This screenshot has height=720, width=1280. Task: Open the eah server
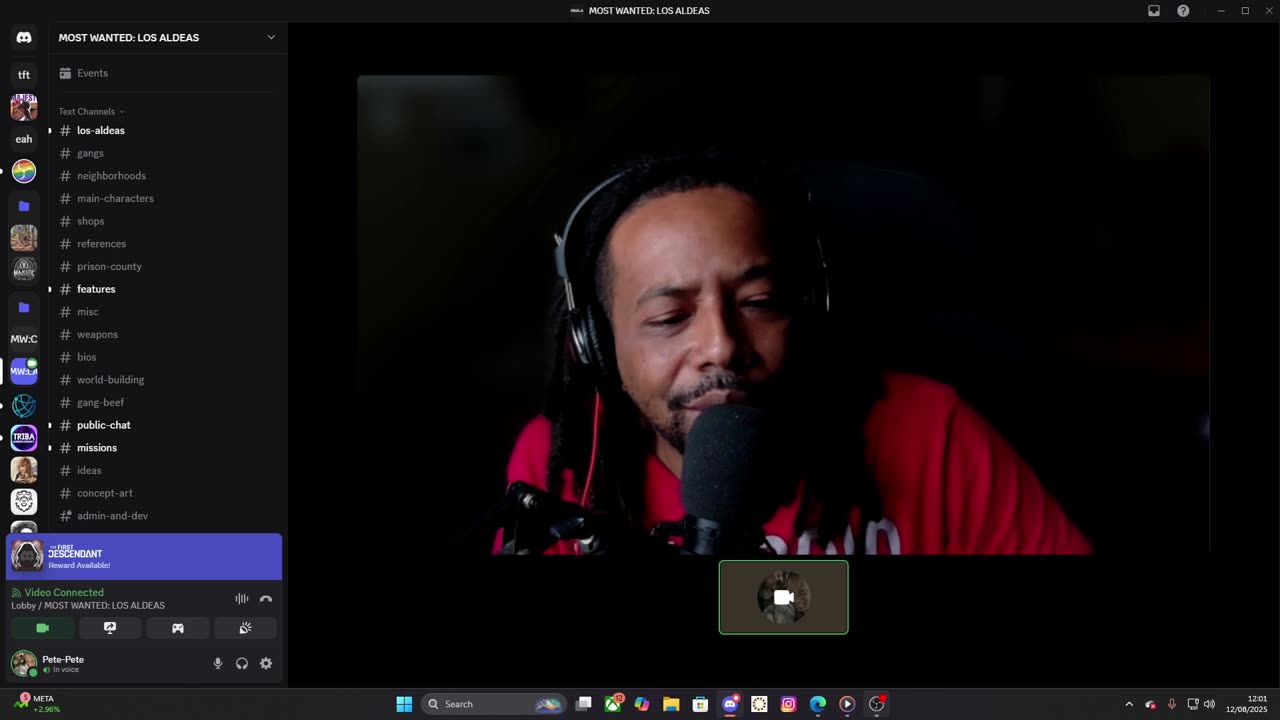(24, 139)
